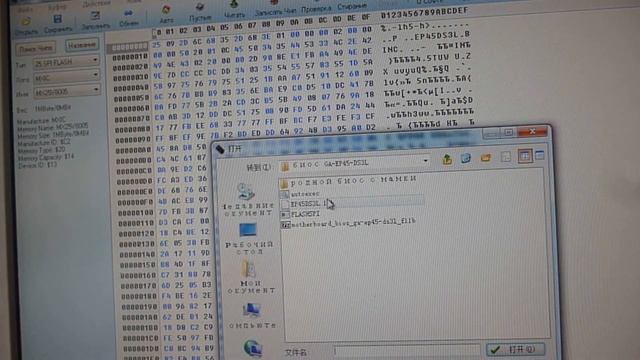Click the Сохранить floppy disk toolbar icon

pos(58,19)
